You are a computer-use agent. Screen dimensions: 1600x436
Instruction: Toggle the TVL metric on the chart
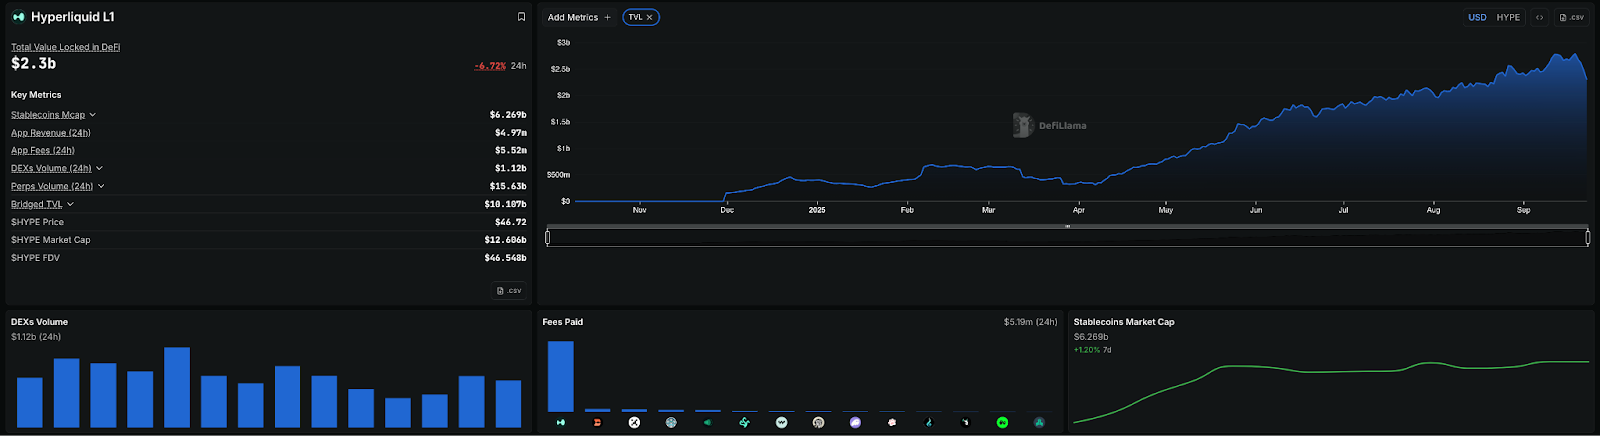[x=635, y=17]
